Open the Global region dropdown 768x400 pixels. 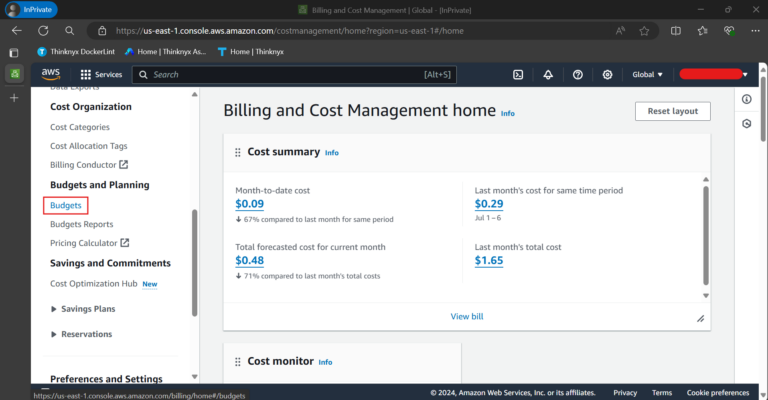point(647,74)
